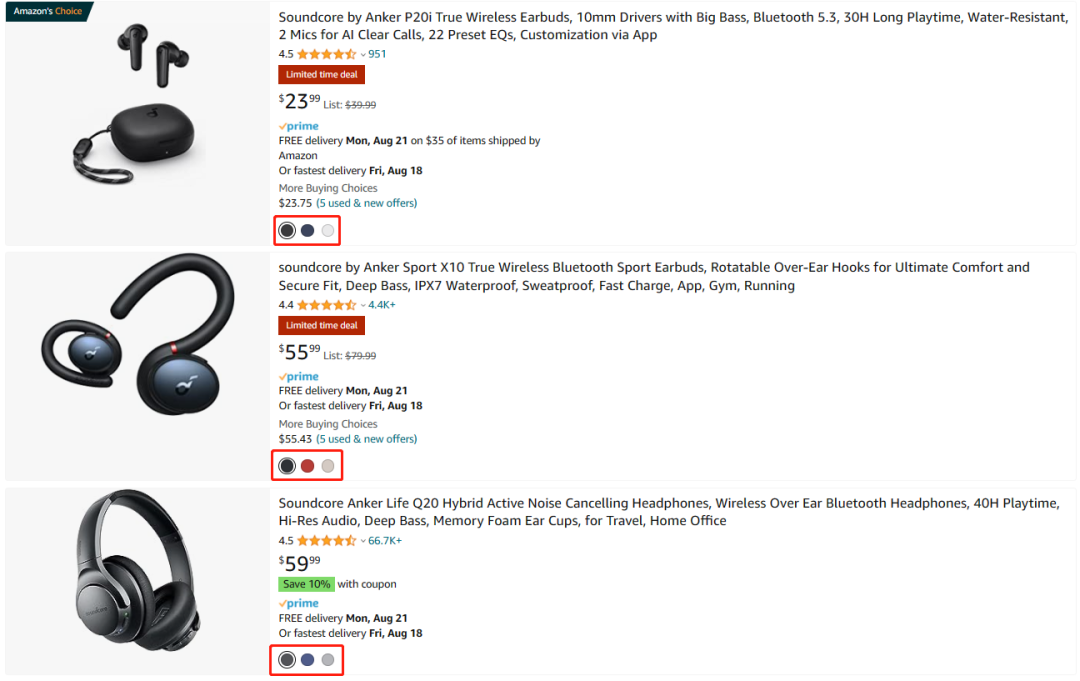Pick the white color swatch for P20i earbuds
This screenshot has width=1080, height=681.
(x=328, y=231)
